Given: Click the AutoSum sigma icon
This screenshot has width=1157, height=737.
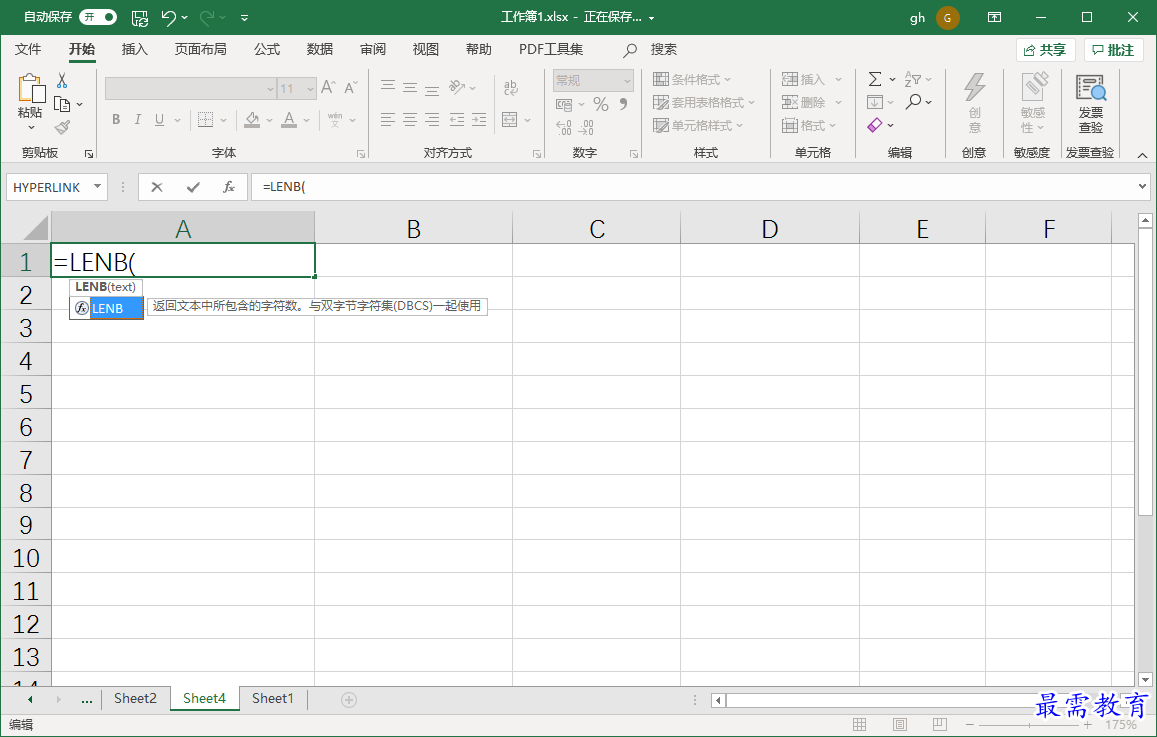Looking at the screenshot, I should [875, 79].
